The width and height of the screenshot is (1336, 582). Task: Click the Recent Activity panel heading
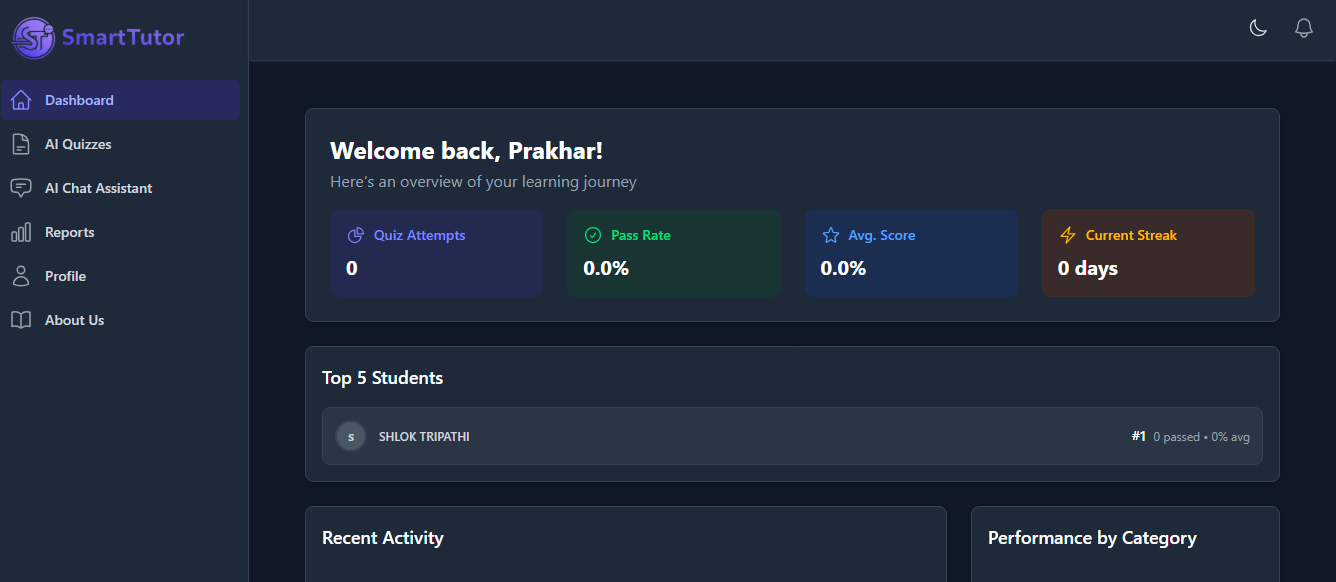pyautogui.click(x=383, y=538)
